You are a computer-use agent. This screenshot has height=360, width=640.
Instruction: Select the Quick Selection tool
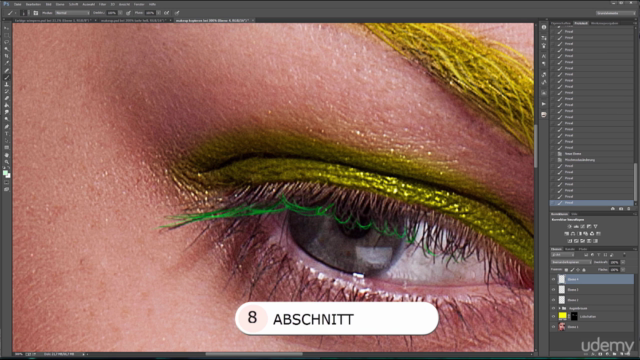click(7, 49)
